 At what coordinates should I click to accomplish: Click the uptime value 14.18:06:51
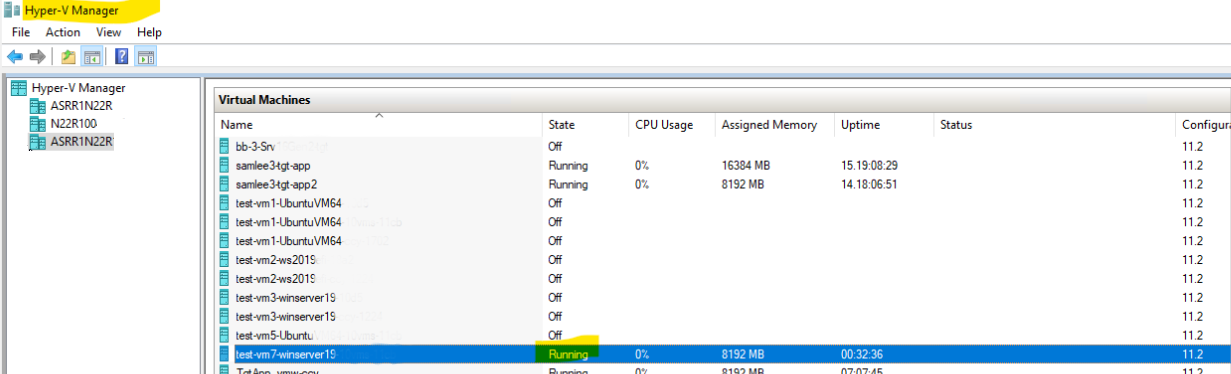869,184
